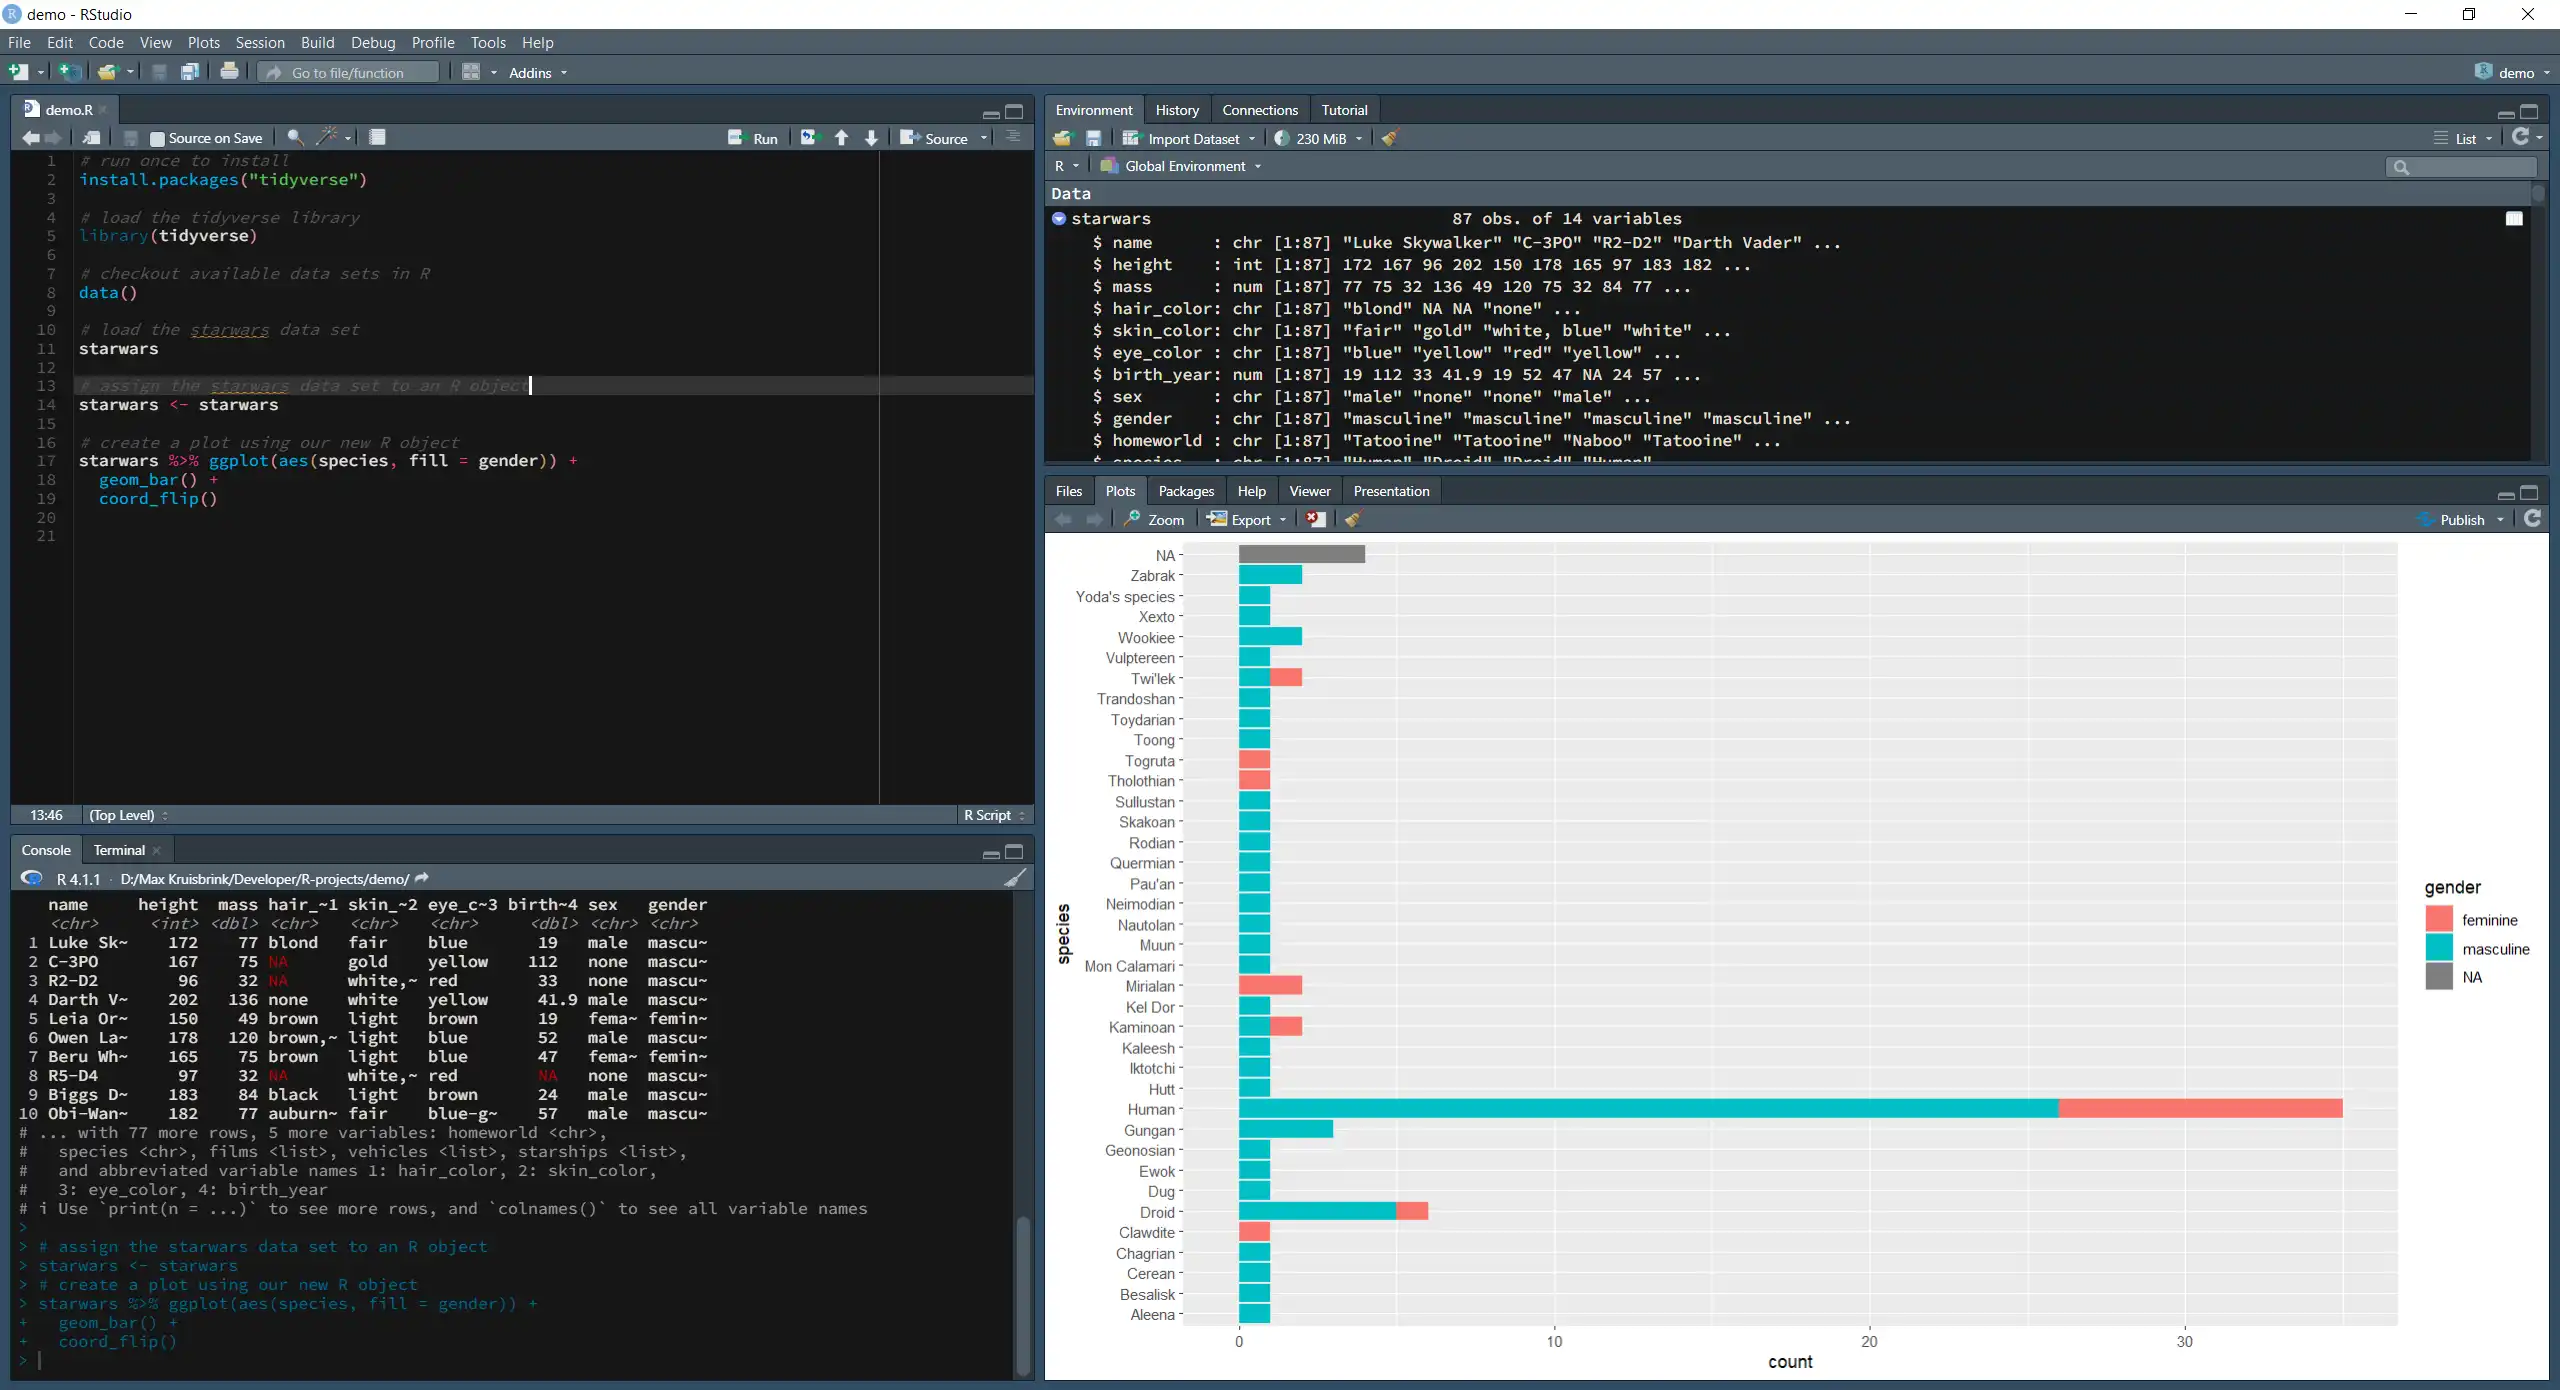2560x1390 pixels.
Task: Go to previous section with up arrow
Action: click(x=842, y=138)
